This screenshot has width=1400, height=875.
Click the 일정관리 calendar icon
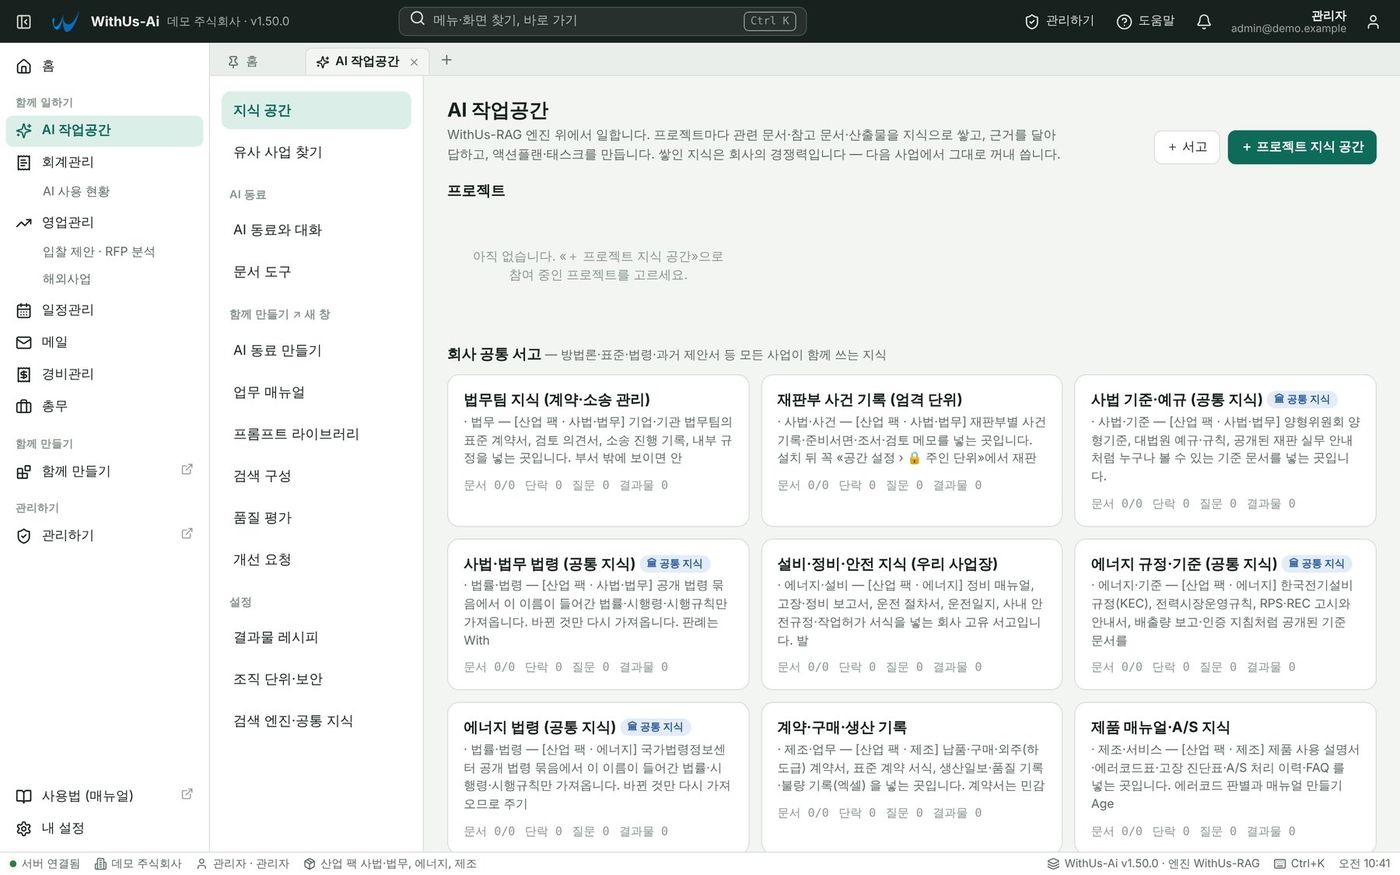coord(24,310)
